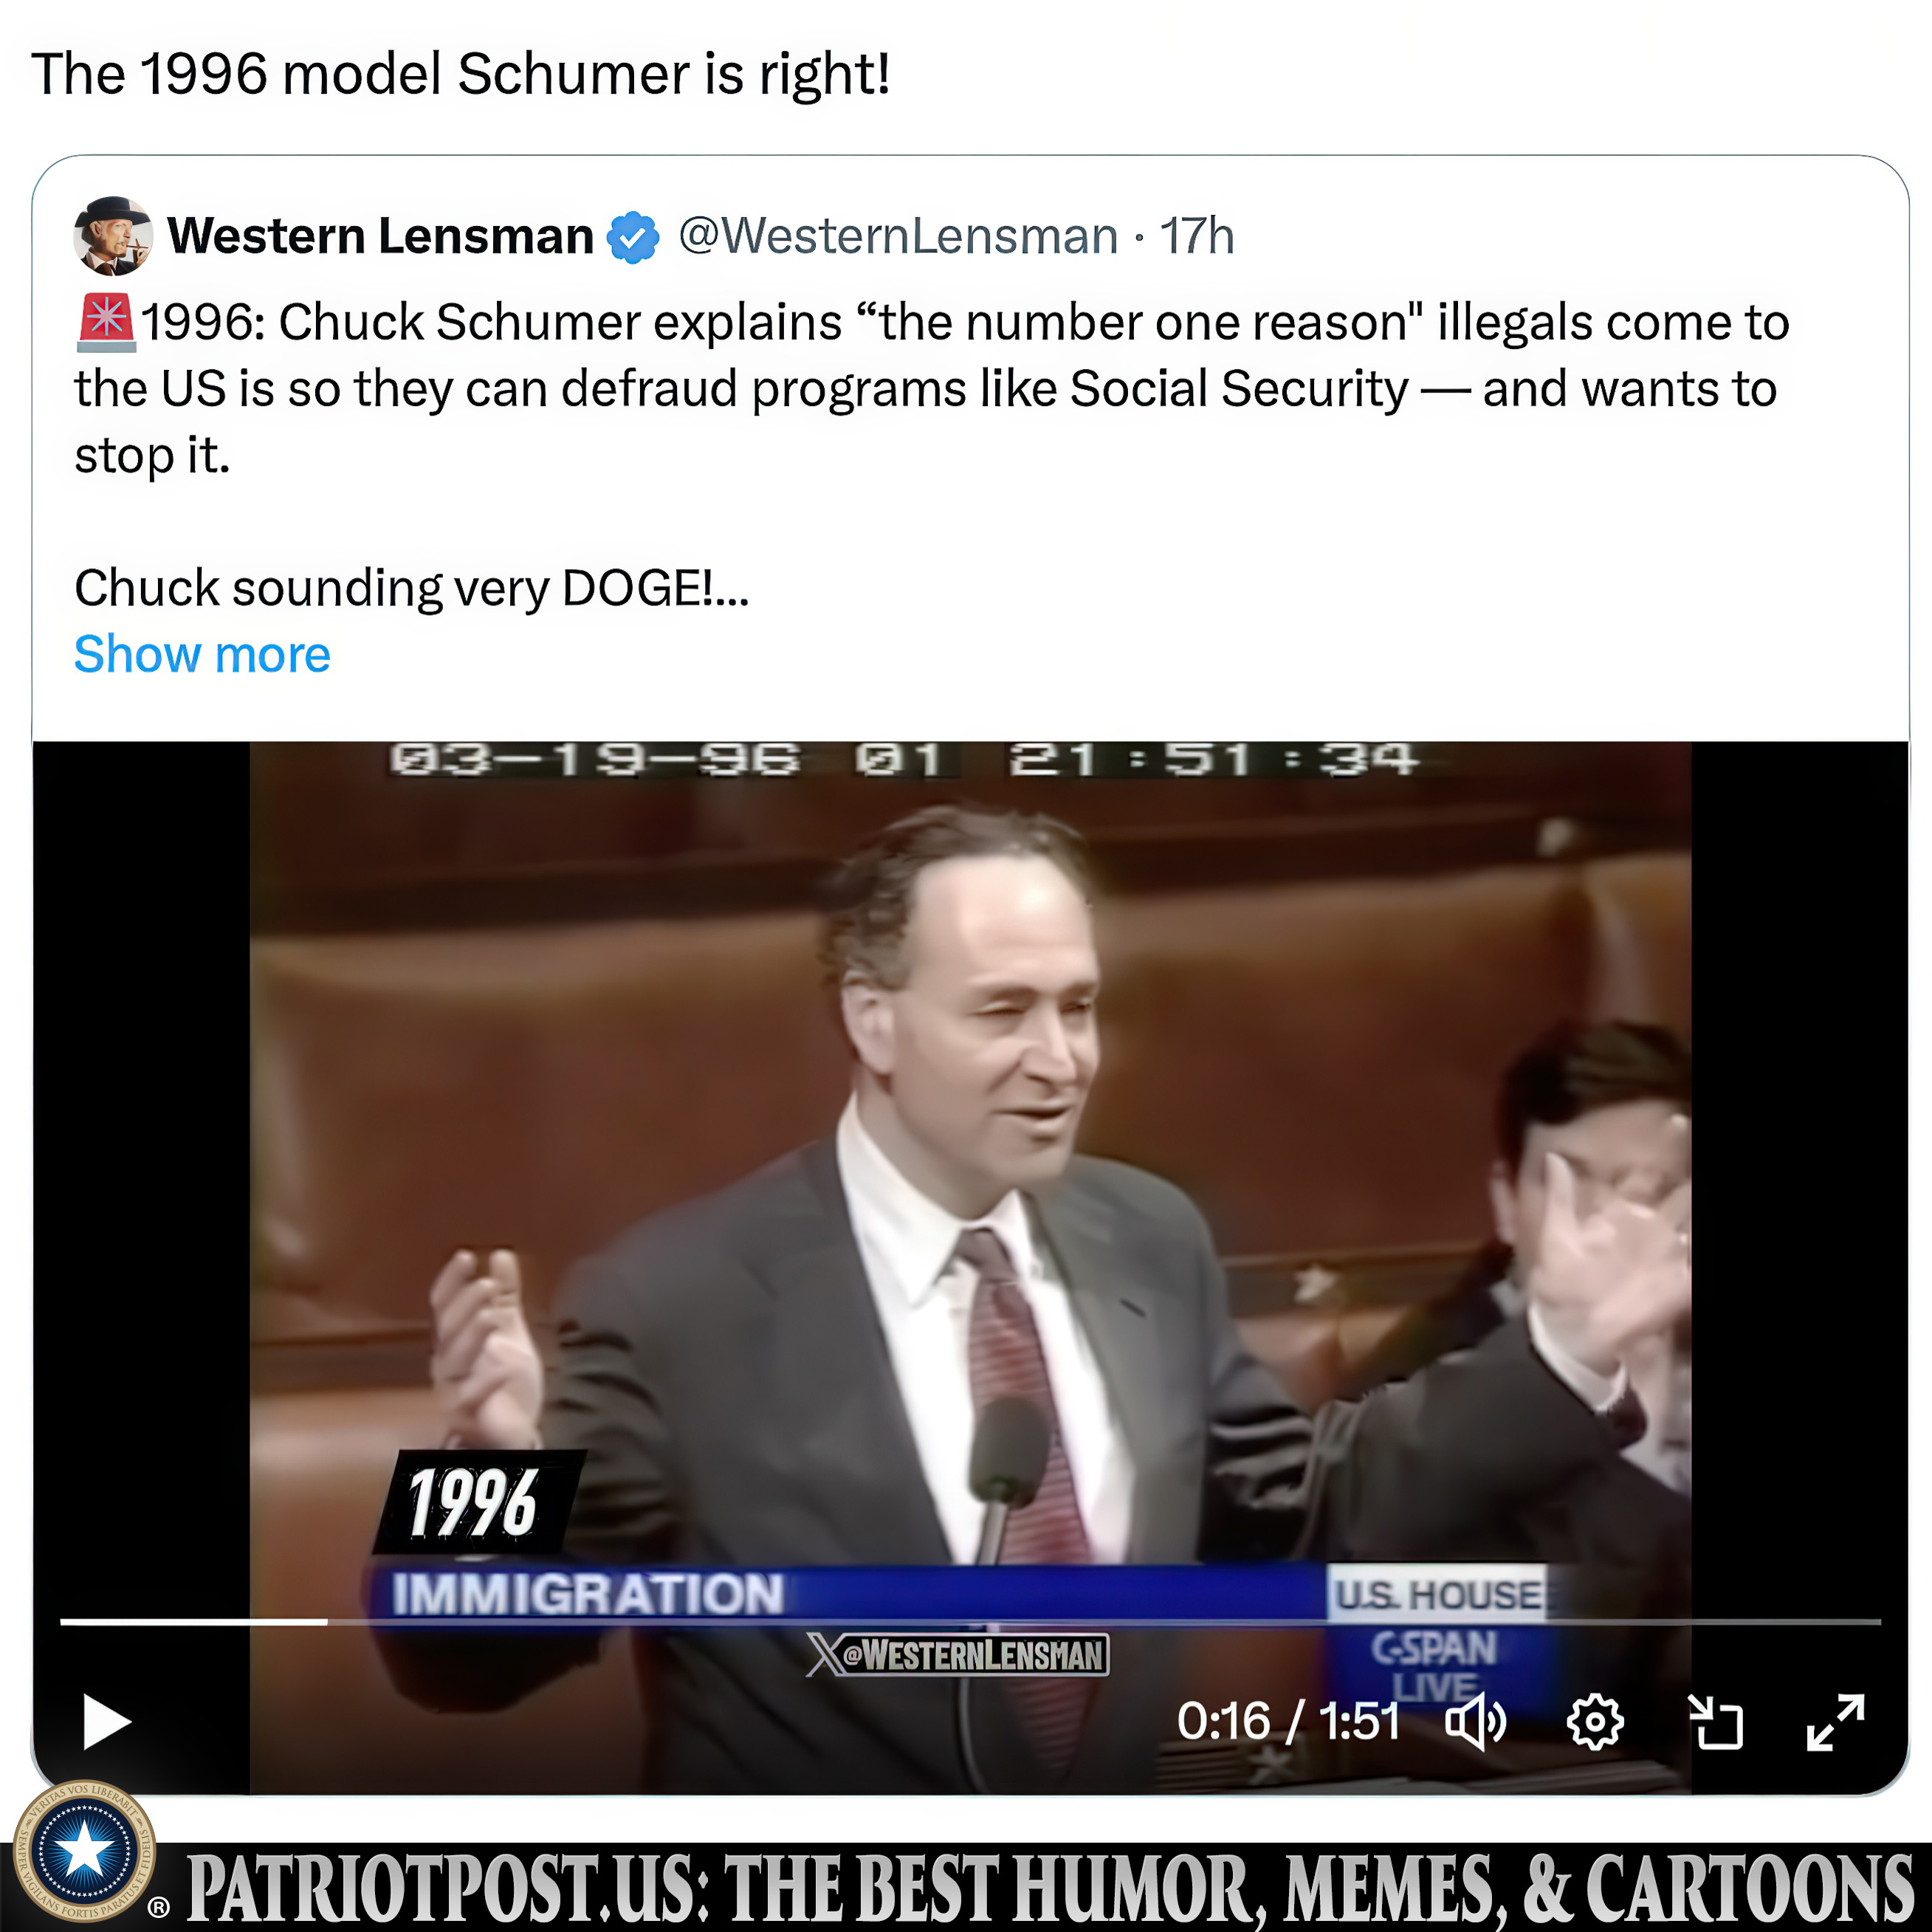
Task: Seek using the video progress bar
Action: click(x=970, y=1621)
